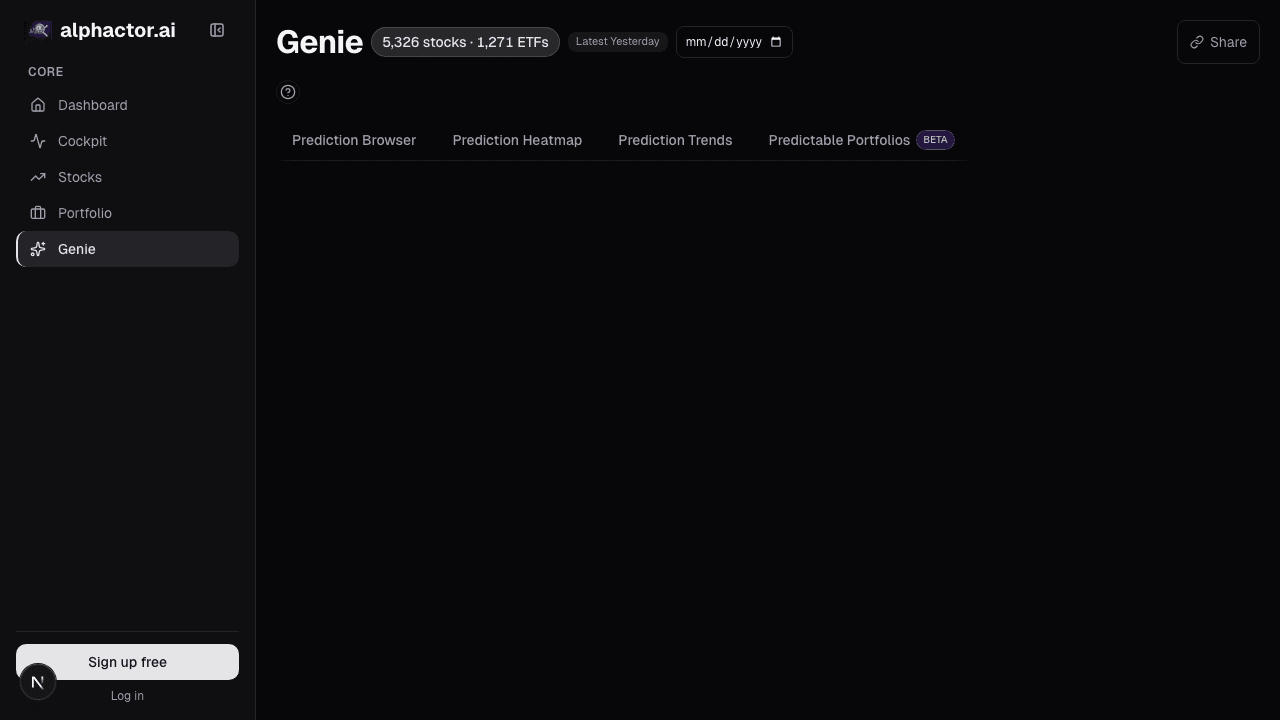
Task: Click the mm/dd/yyyy date input field
Action: (x=734, y=42)
